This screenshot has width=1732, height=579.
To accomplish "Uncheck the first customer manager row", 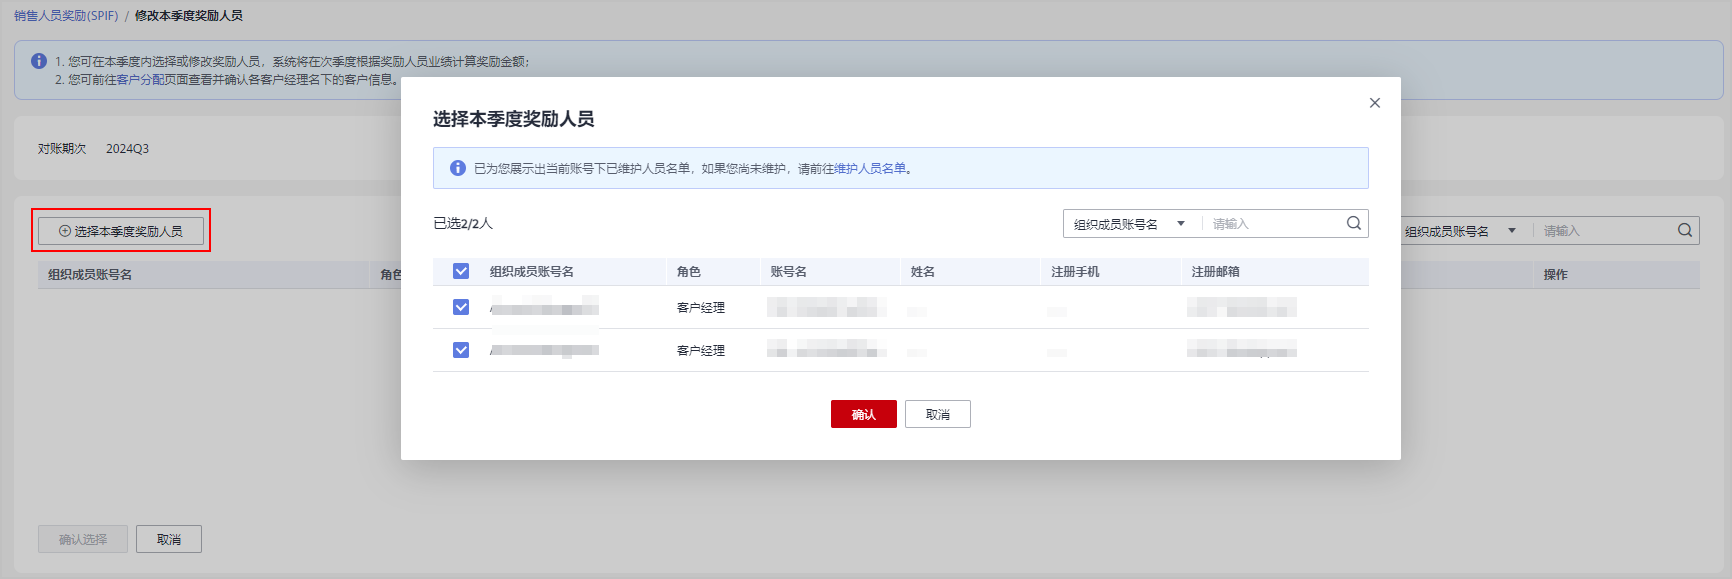I will tap(461, 307).
